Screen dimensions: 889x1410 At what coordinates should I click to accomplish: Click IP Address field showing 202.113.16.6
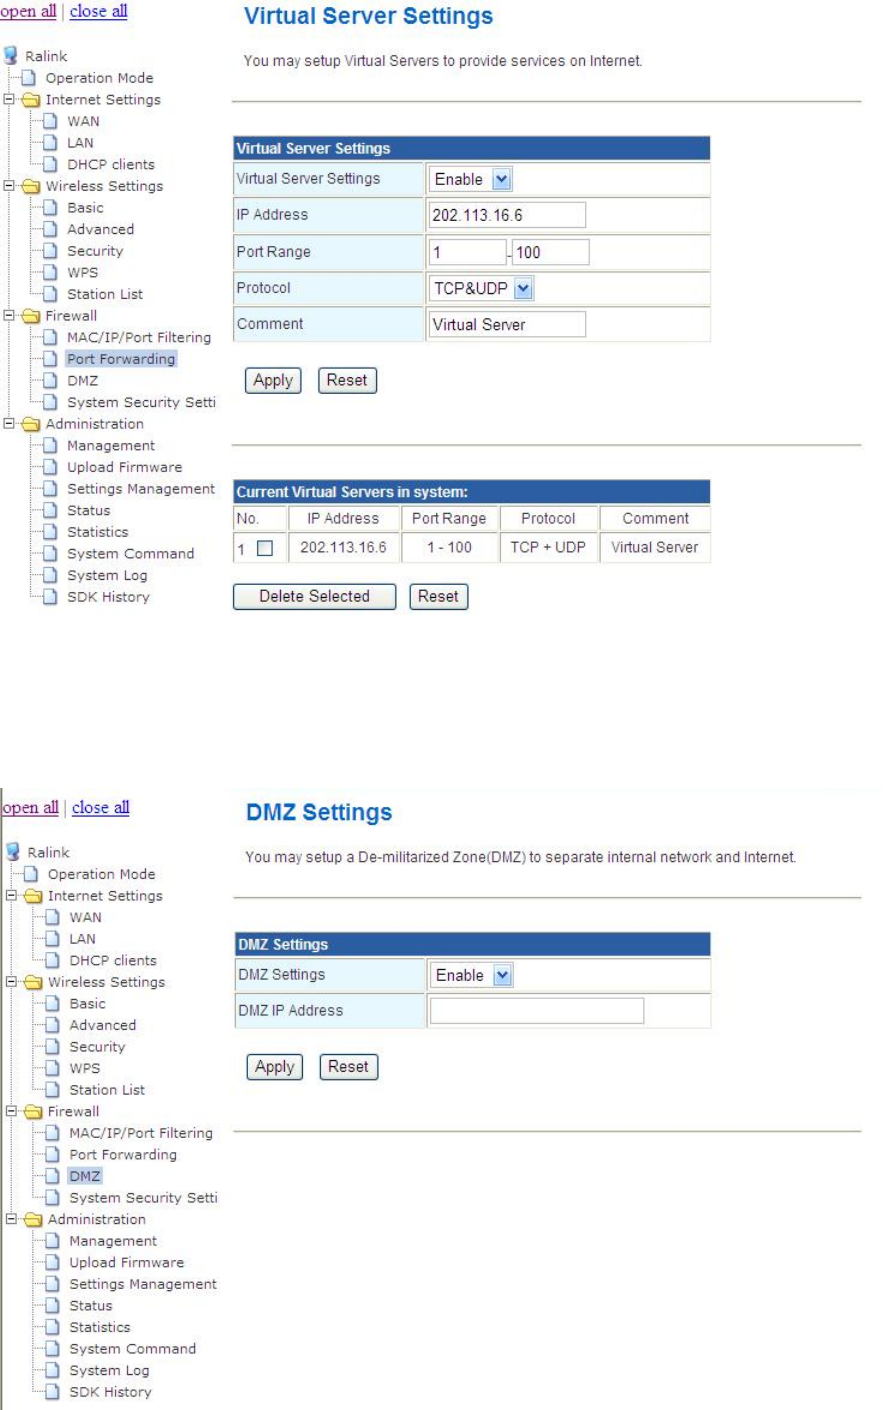(x=507, y=215)
